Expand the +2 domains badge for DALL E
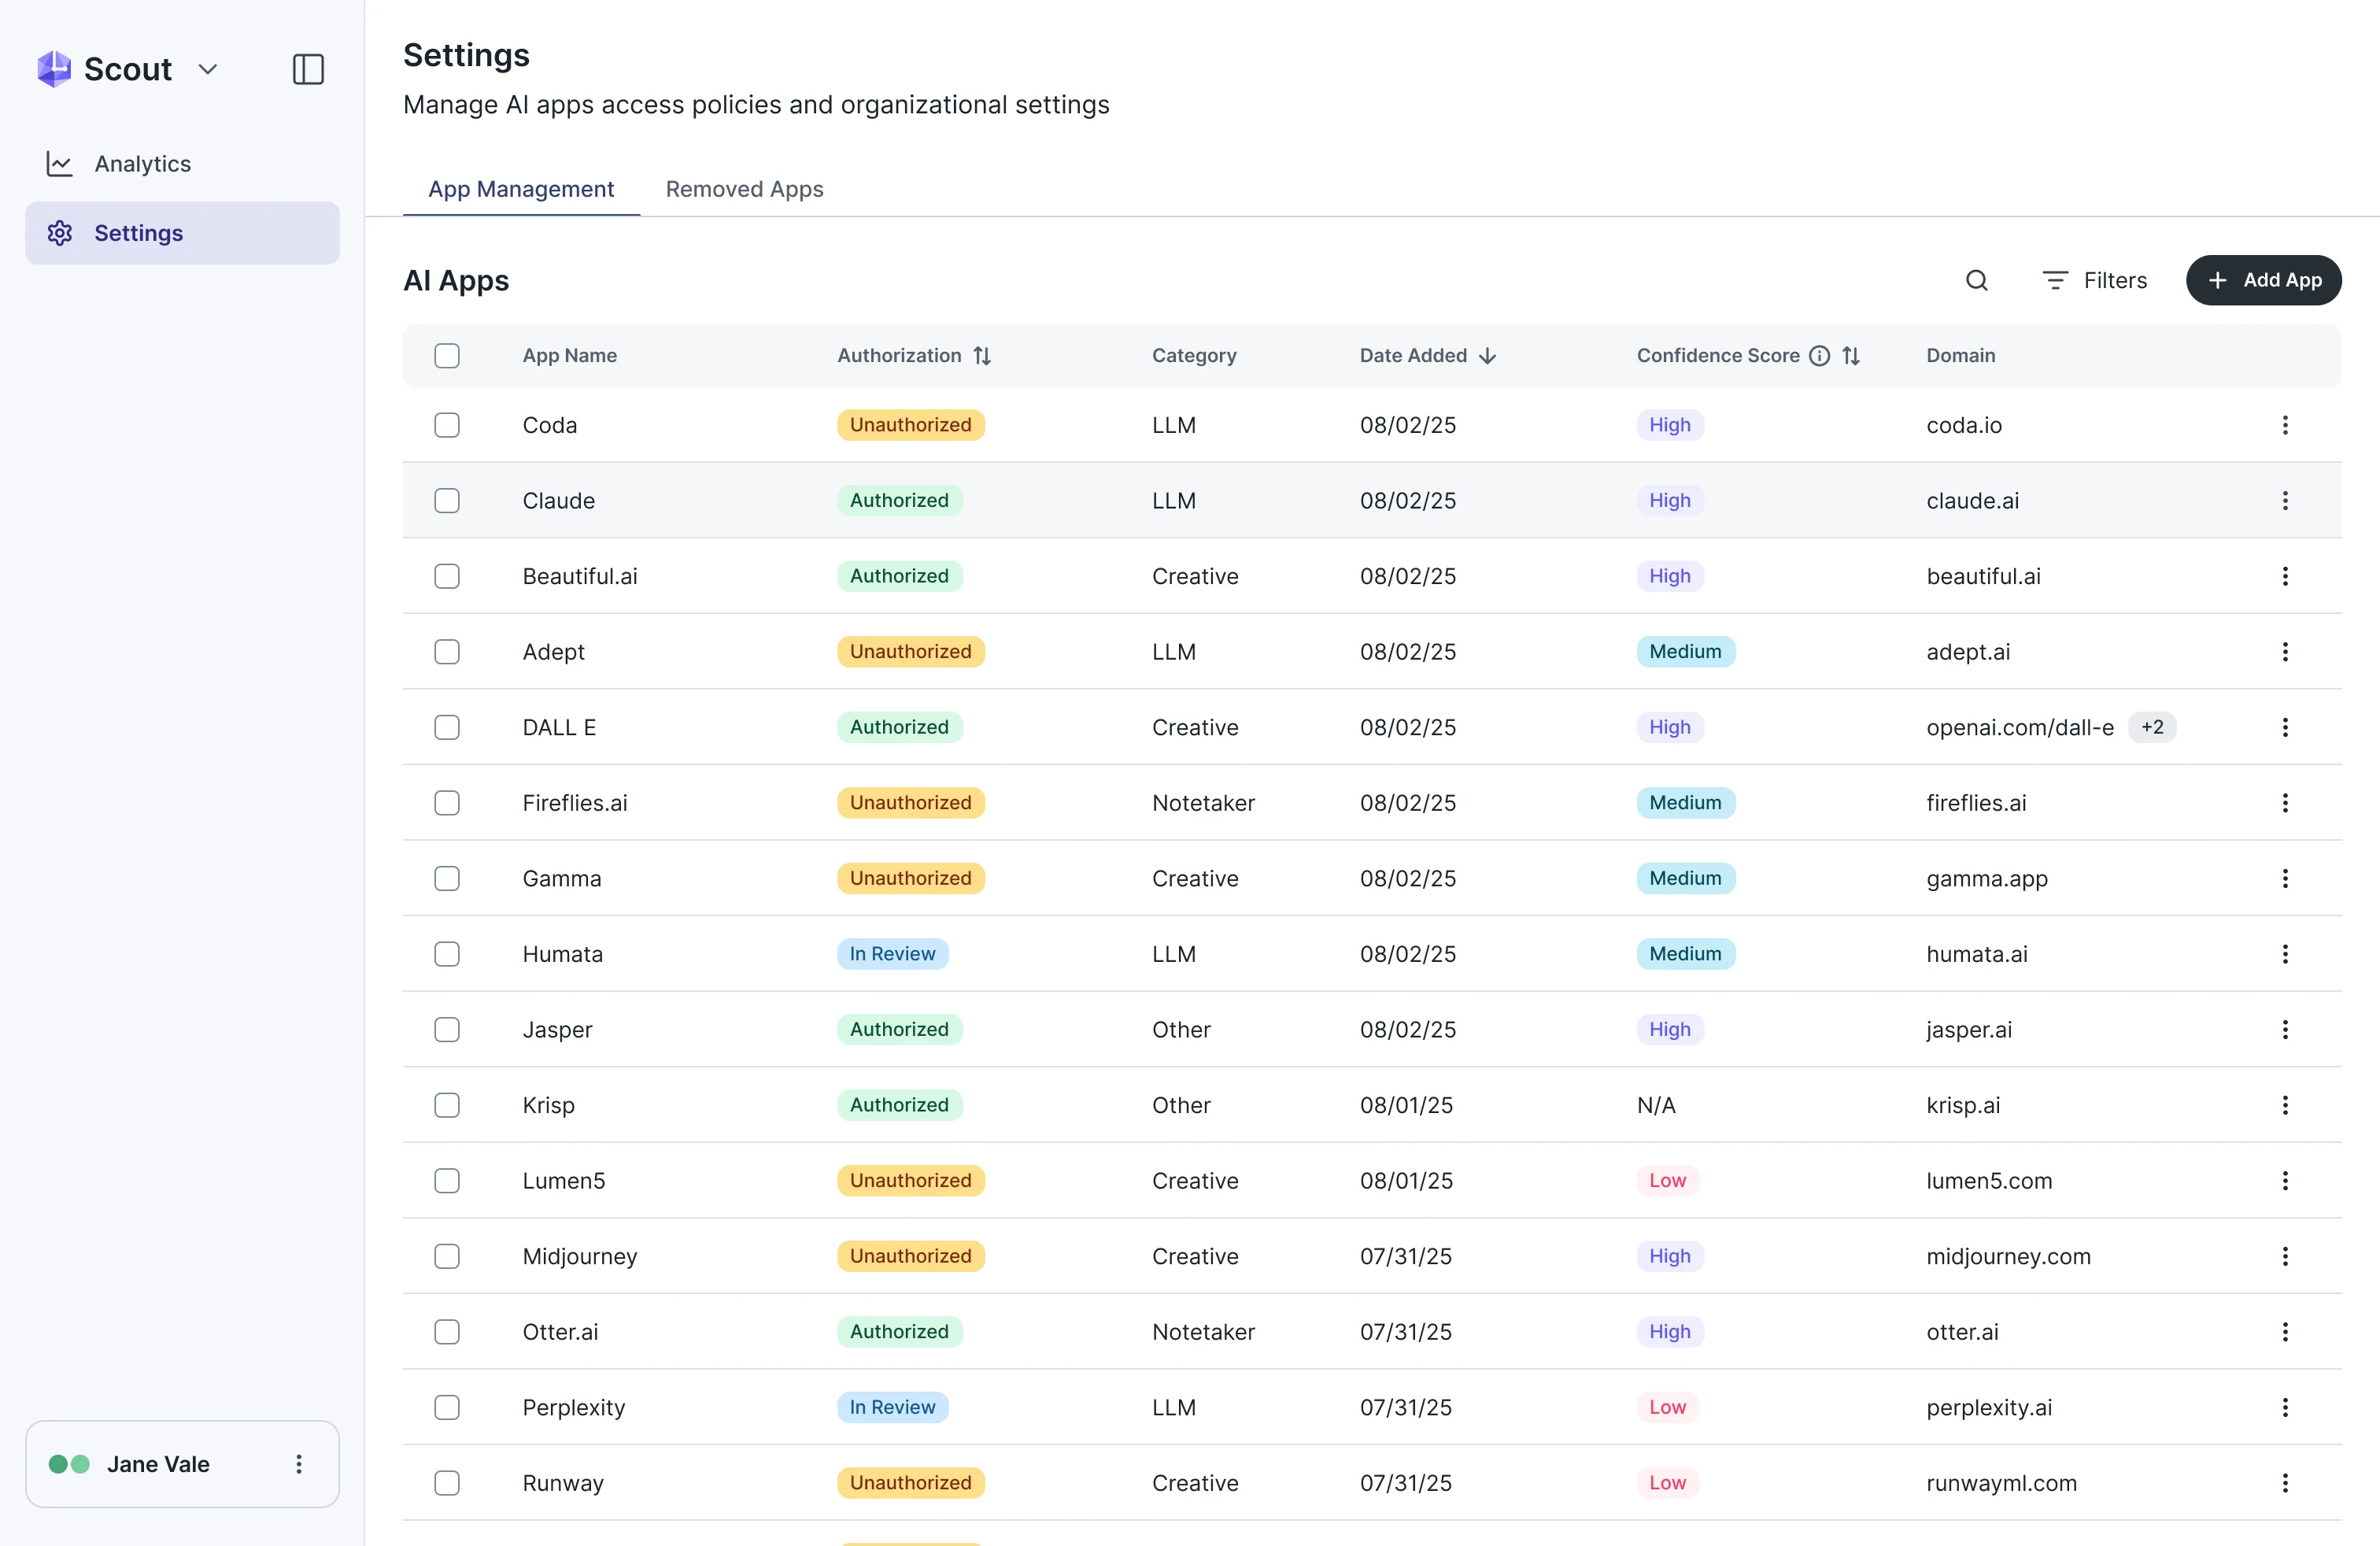 coord(2152,727)
